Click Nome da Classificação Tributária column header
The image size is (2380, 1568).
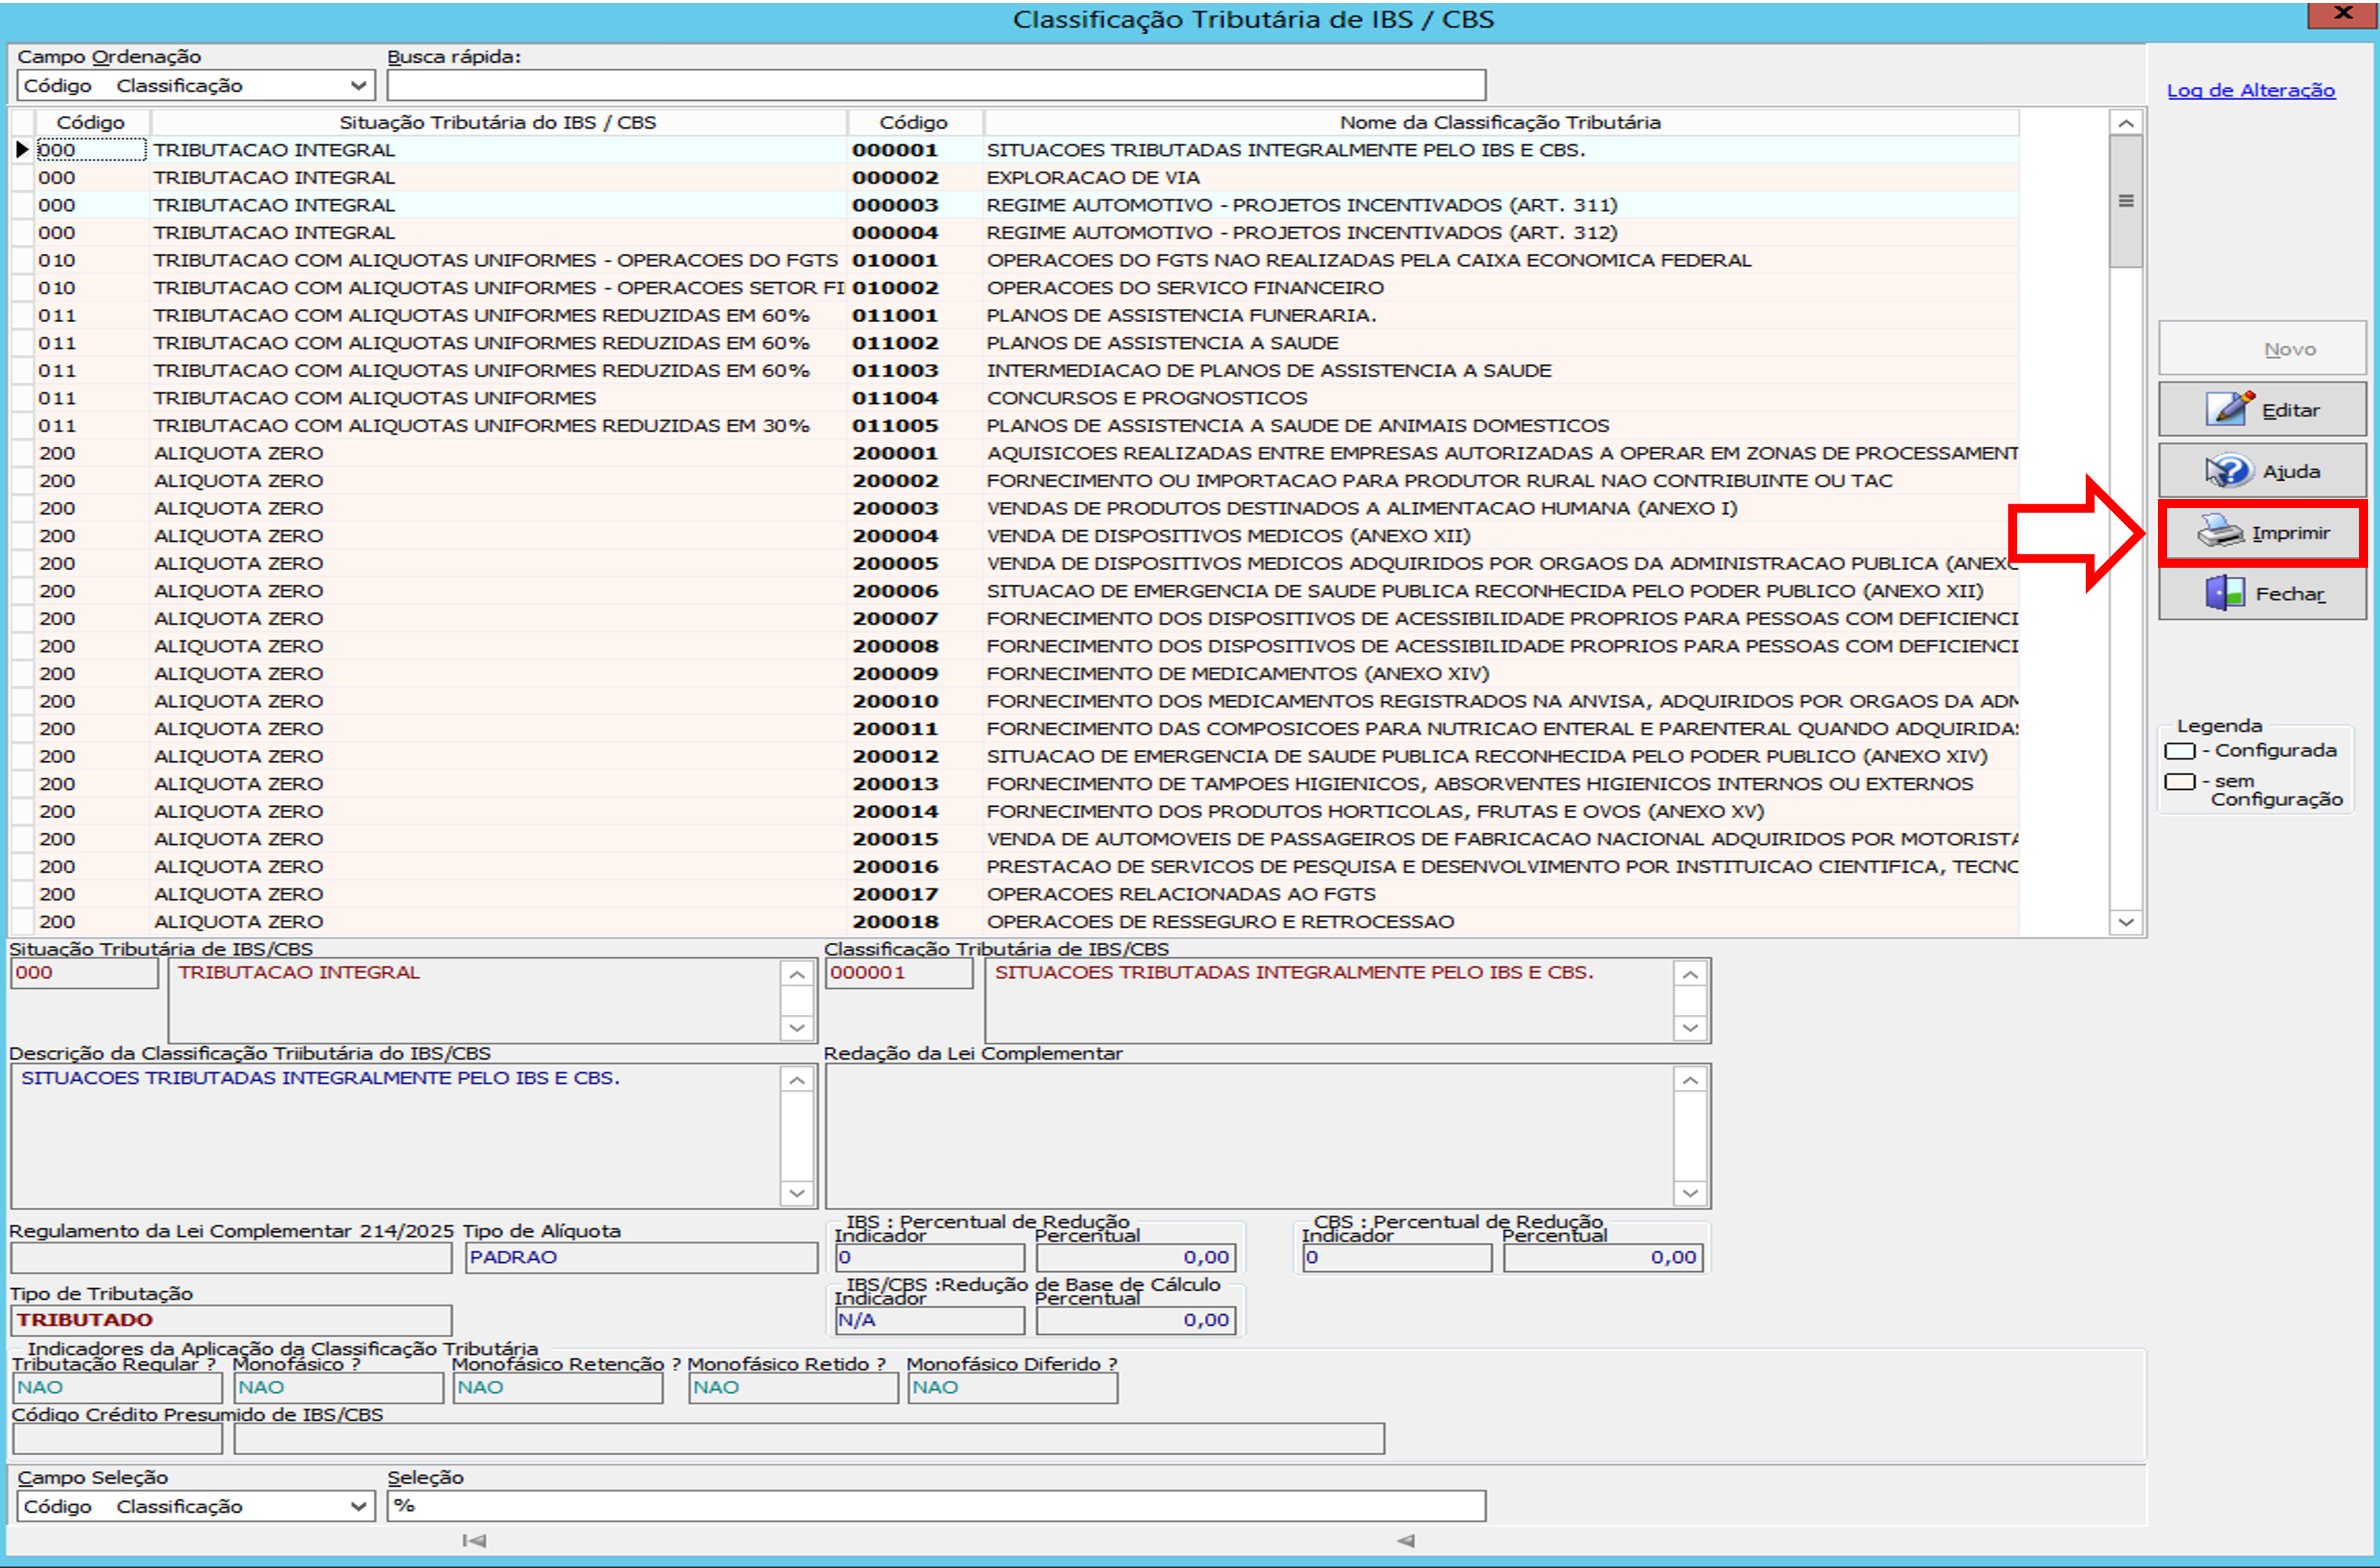pyautogui.click(x=1499, y=123)
